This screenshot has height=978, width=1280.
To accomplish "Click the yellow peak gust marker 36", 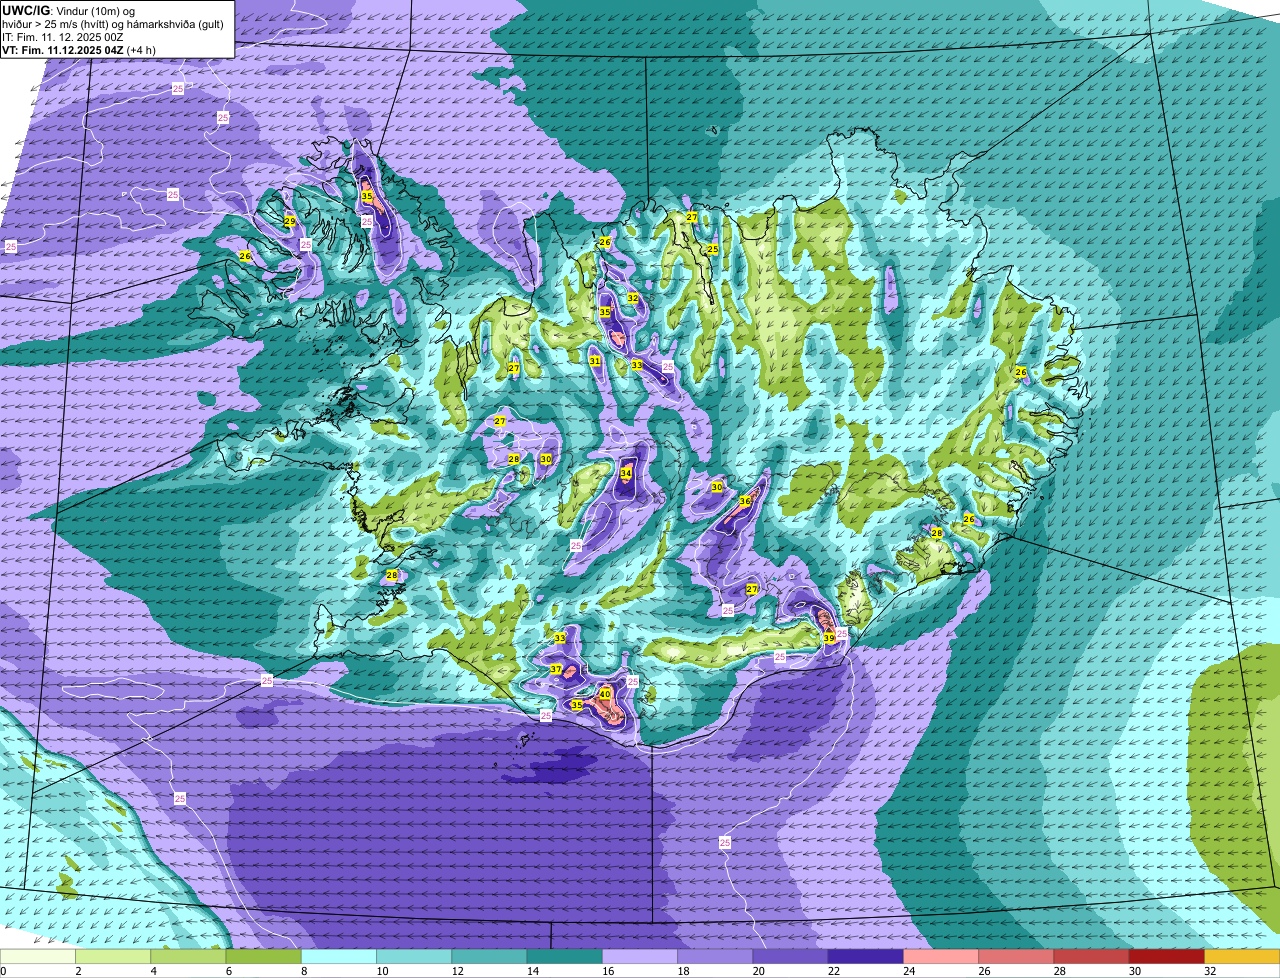I will [745, 501].
